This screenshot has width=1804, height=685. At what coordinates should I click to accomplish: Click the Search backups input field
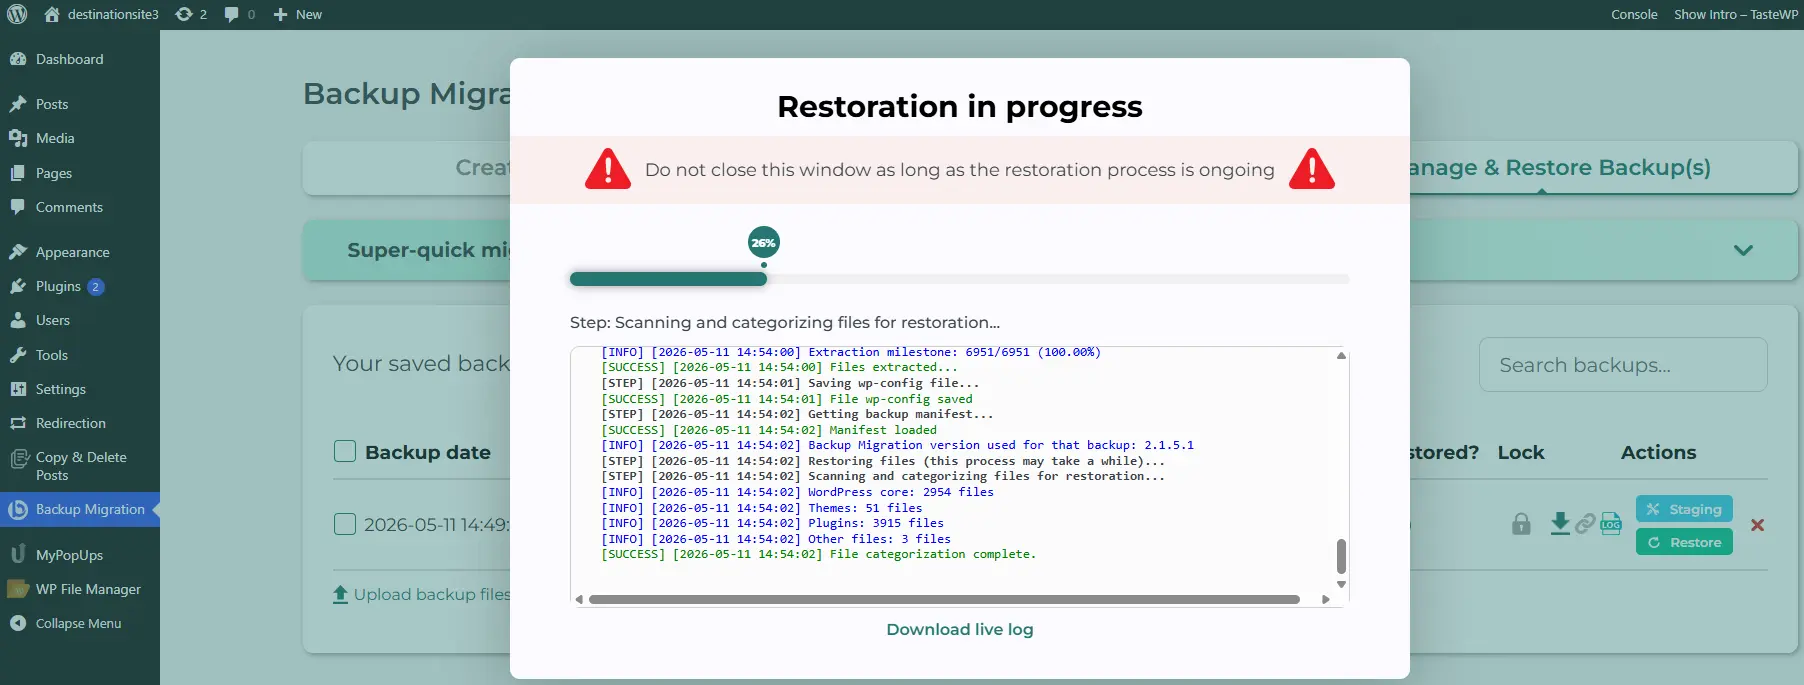coord(1623,365)
